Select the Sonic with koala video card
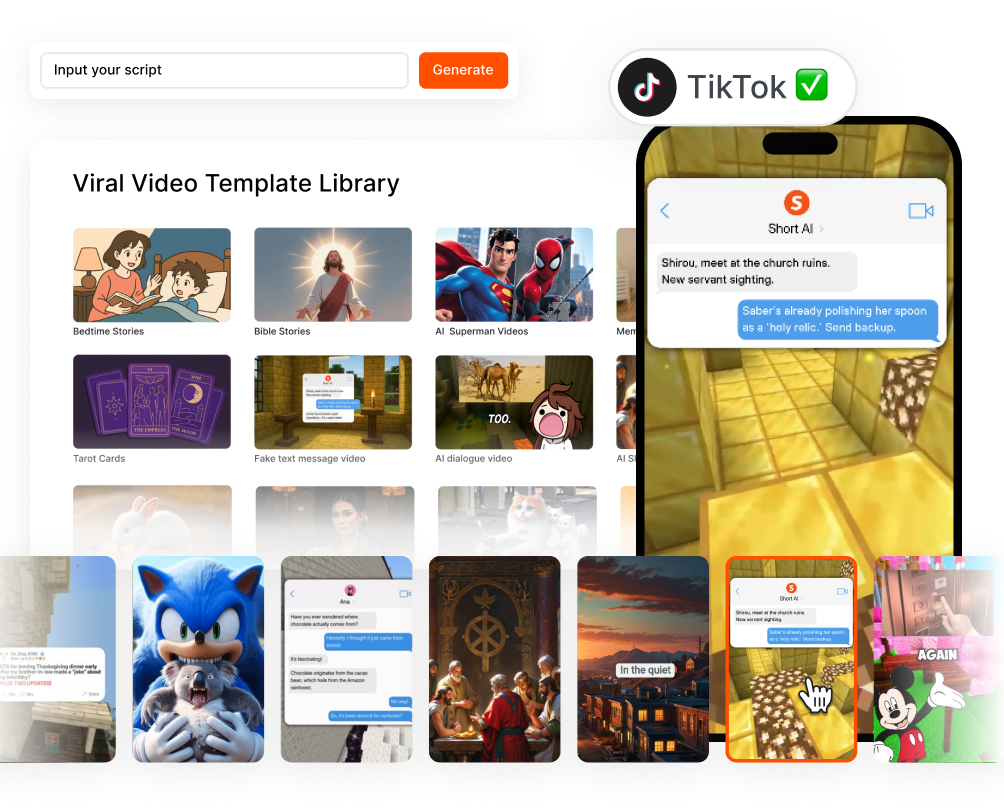The image size is (1004, 812). pos(198,659)
